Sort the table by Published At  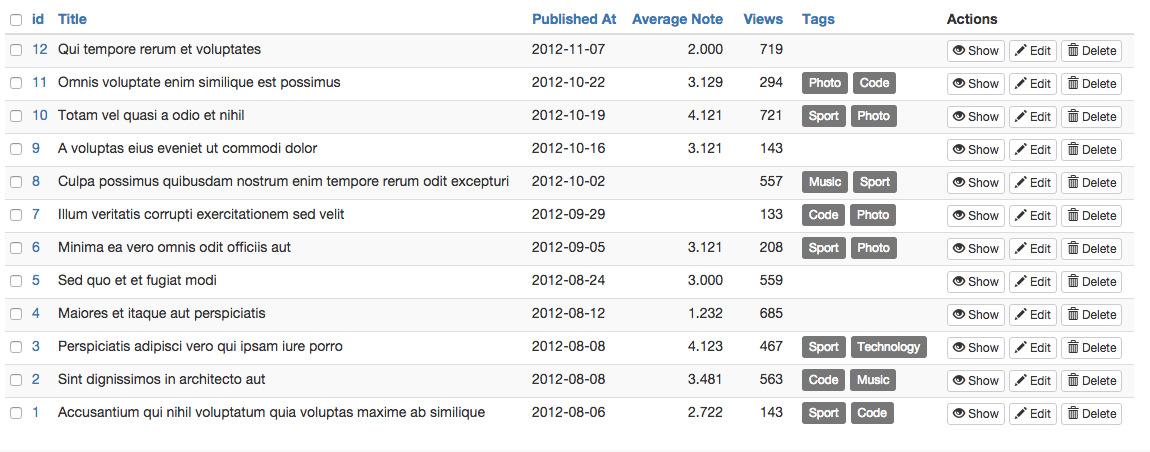coord(574,19)
